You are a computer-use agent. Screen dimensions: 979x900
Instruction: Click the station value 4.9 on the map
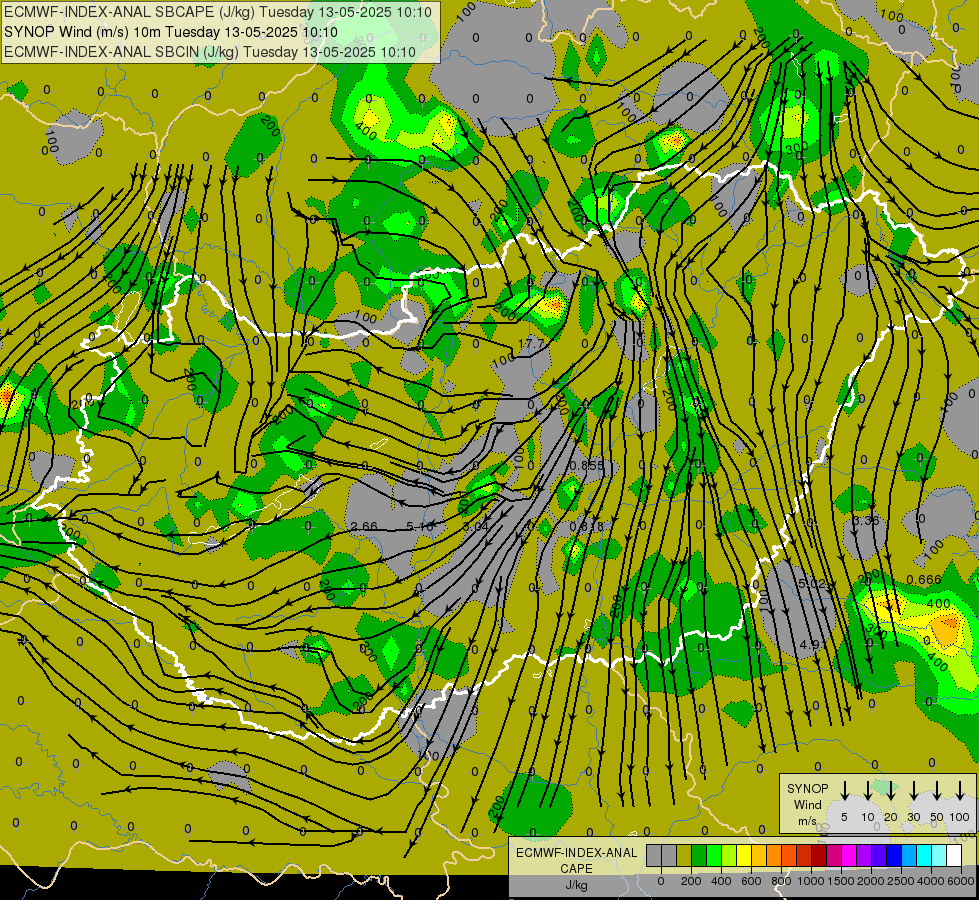coord(809,644)
